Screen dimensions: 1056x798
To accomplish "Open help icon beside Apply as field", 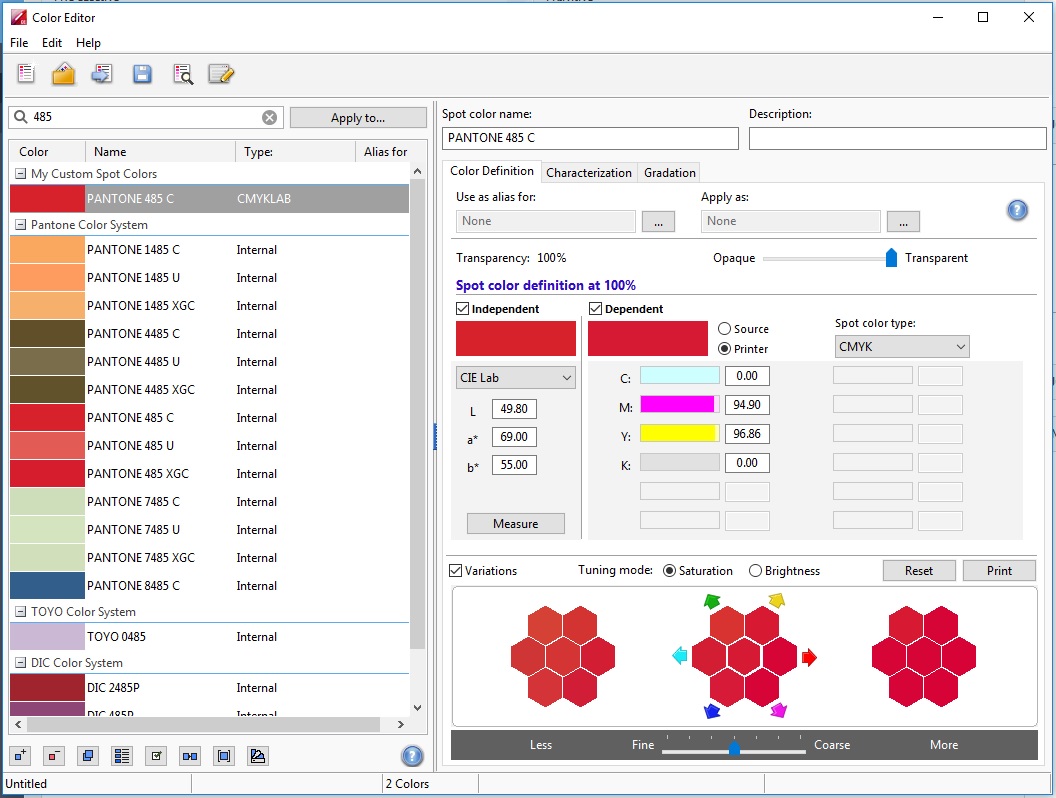I will pyautogui.click(x=1017, y=210).
